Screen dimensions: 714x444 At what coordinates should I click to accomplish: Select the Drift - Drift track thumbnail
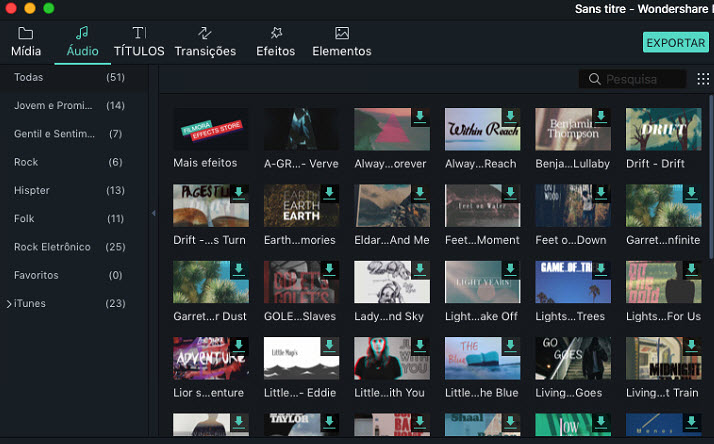pos(663,129)
